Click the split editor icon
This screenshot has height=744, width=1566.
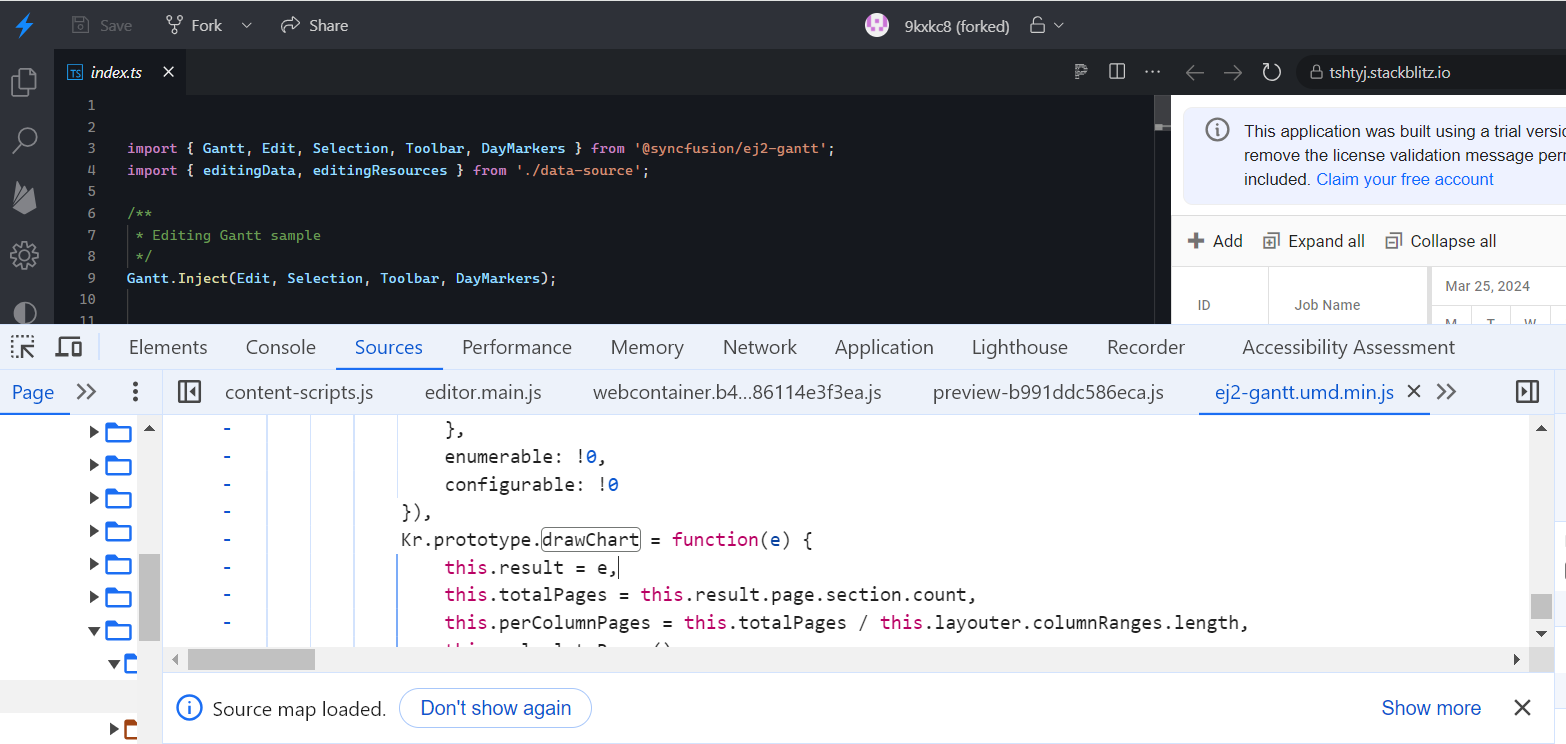(x=1117, y=72)
